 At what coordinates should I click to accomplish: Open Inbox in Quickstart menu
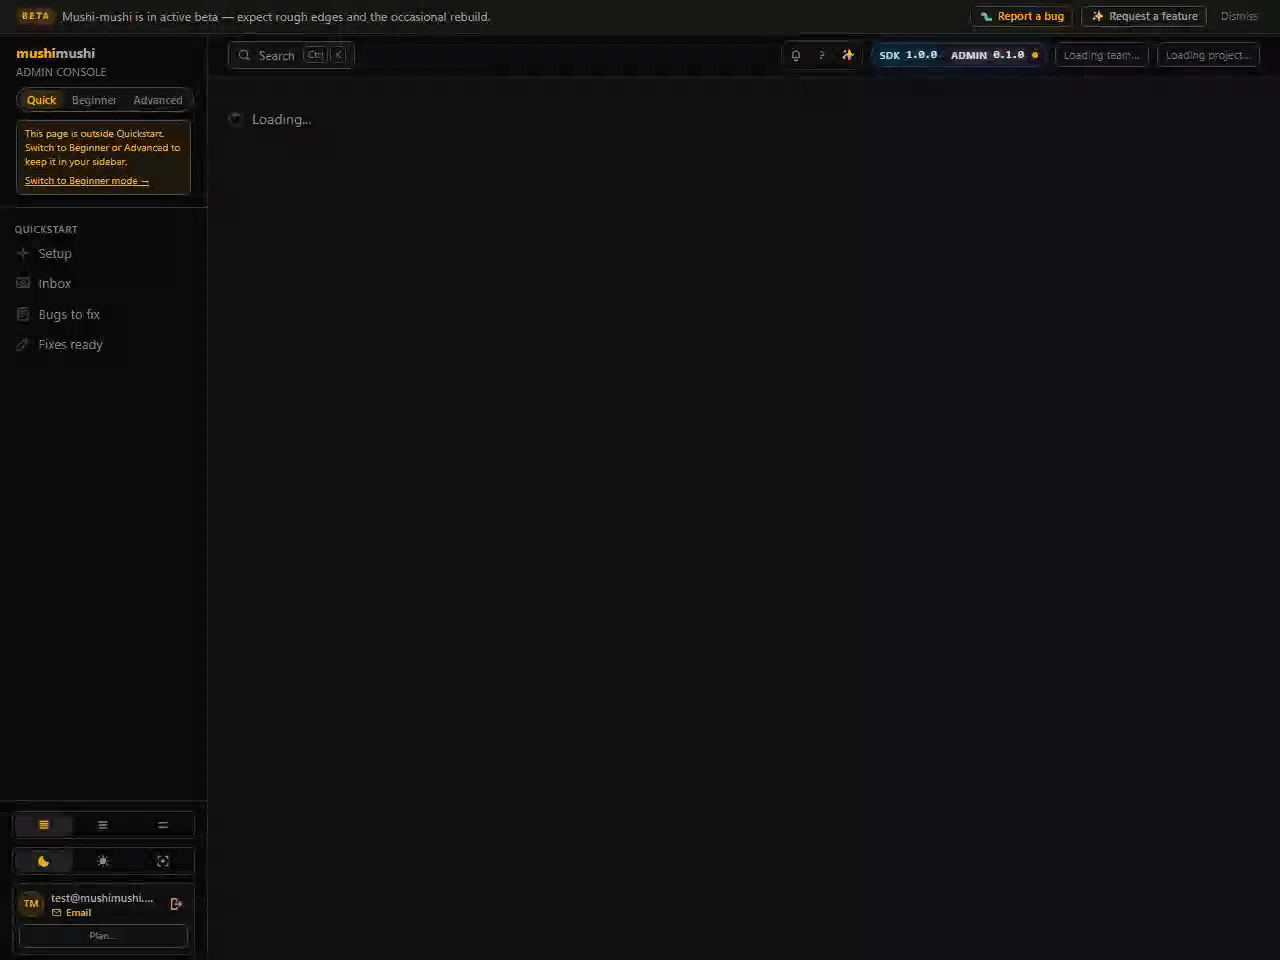click(x=104, y=284)
